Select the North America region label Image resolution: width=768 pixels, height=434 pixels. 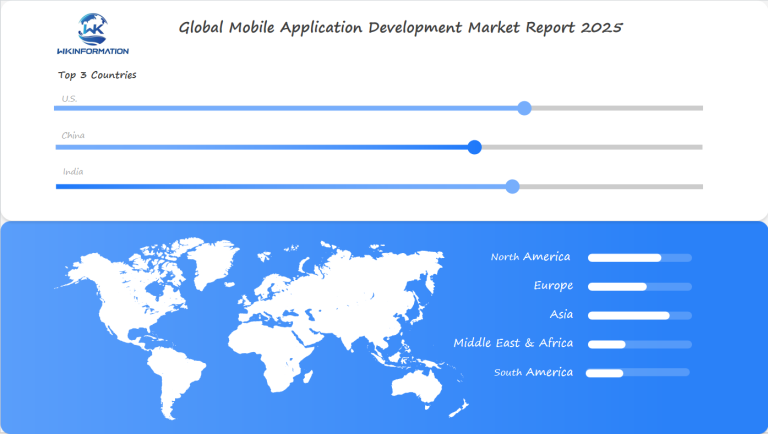[530, 257]
